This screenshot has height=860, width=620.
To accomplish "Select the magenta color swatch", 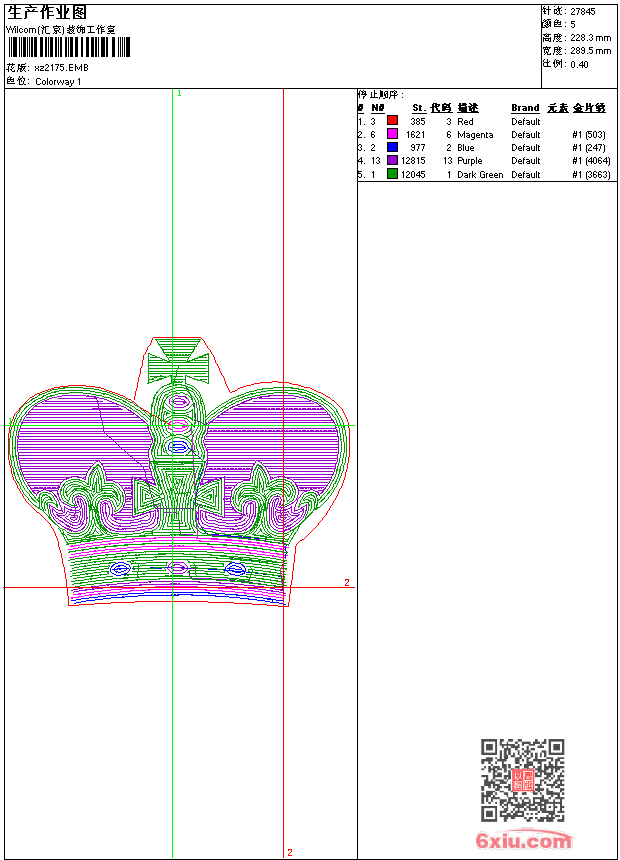I will point(392,134).
